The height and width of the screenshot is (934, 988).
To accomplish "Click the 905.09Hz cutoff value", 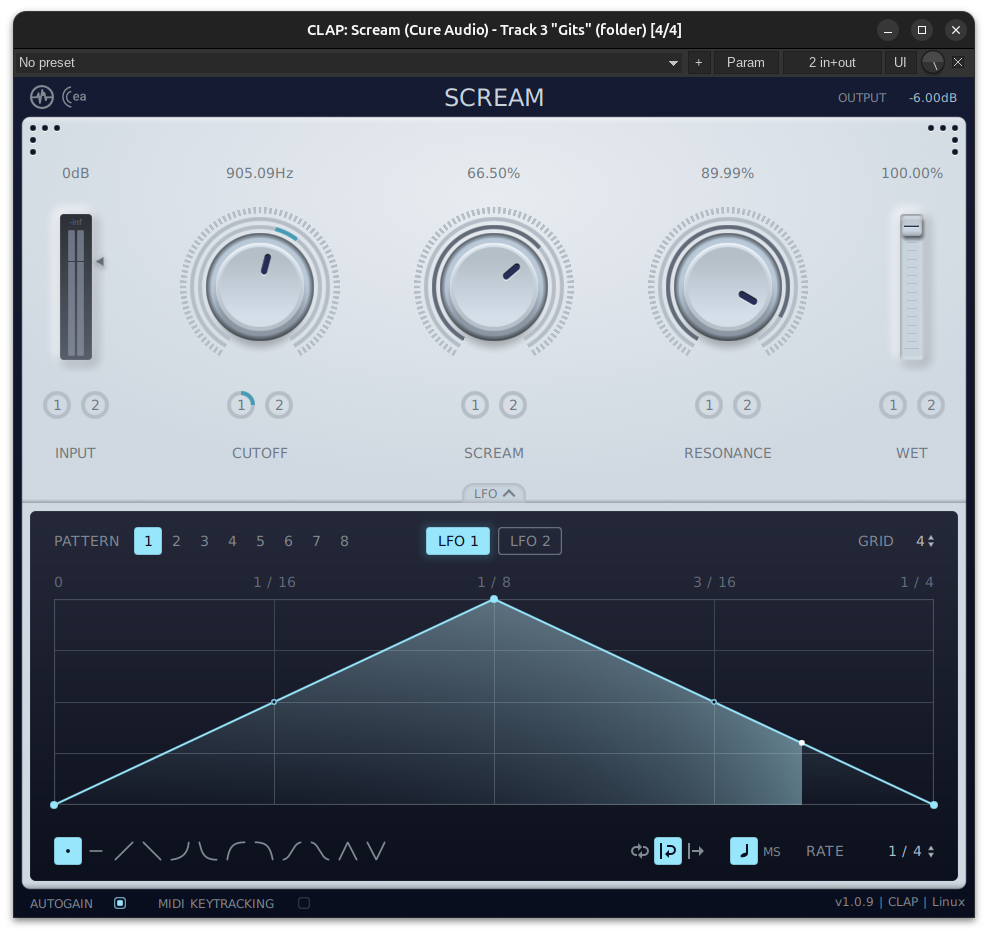I will click(x=260, y=173).
